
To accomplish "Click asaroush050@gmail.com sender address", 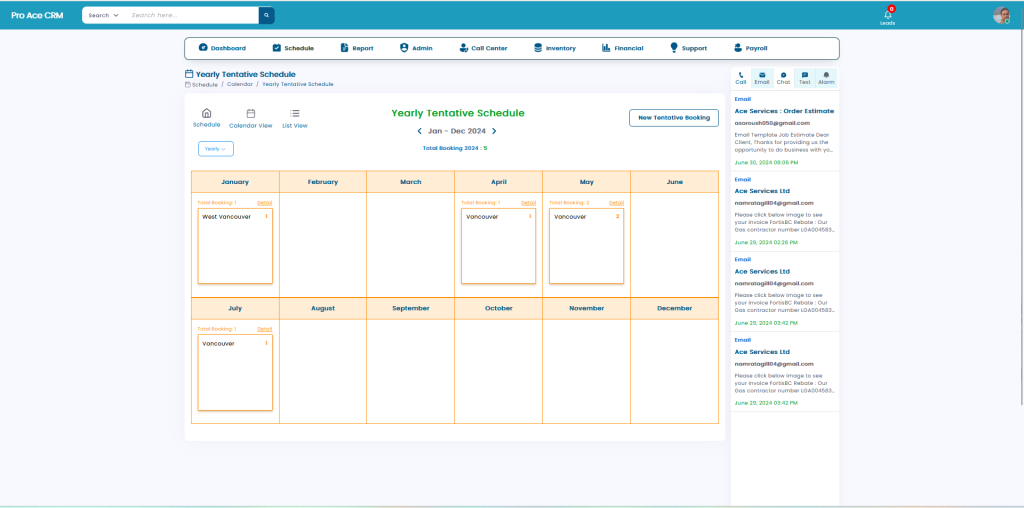I will 773,123.
